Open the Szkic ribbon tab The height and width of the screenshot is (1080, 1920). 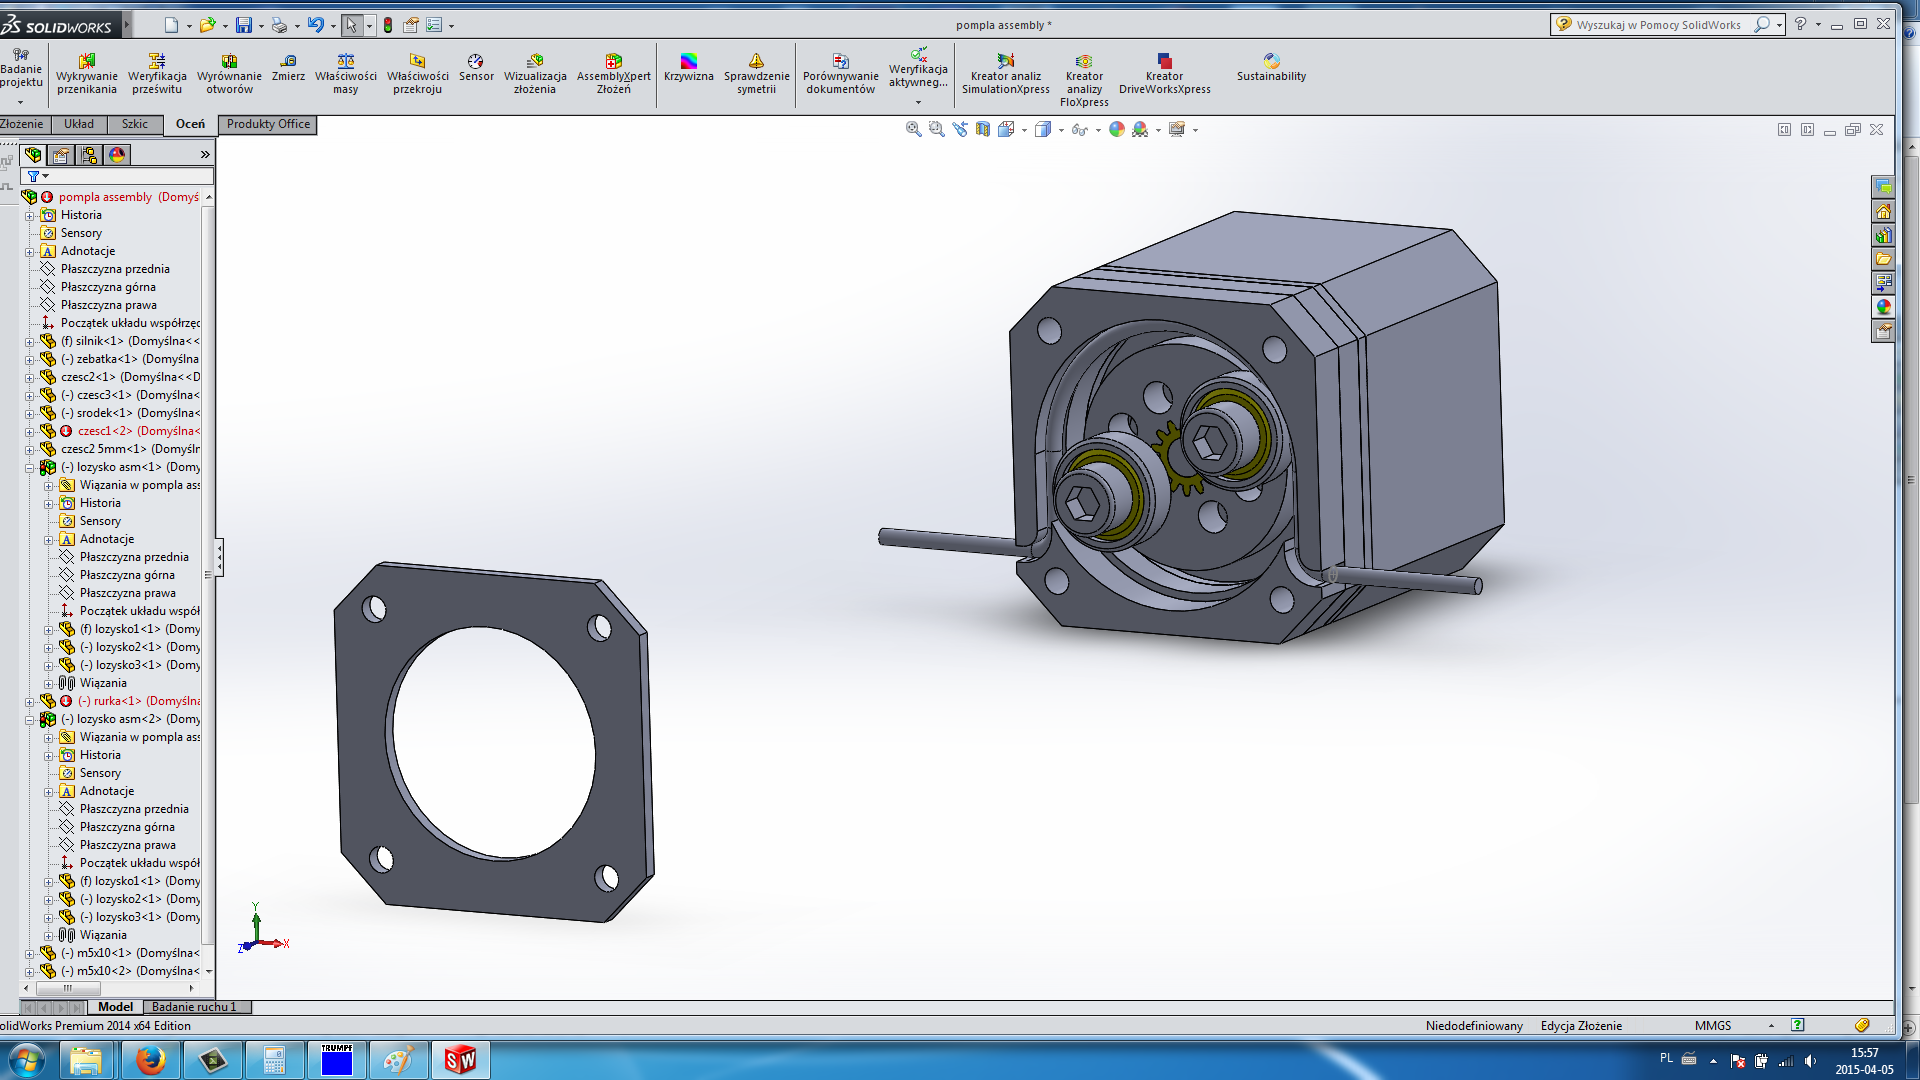point(134,124)
